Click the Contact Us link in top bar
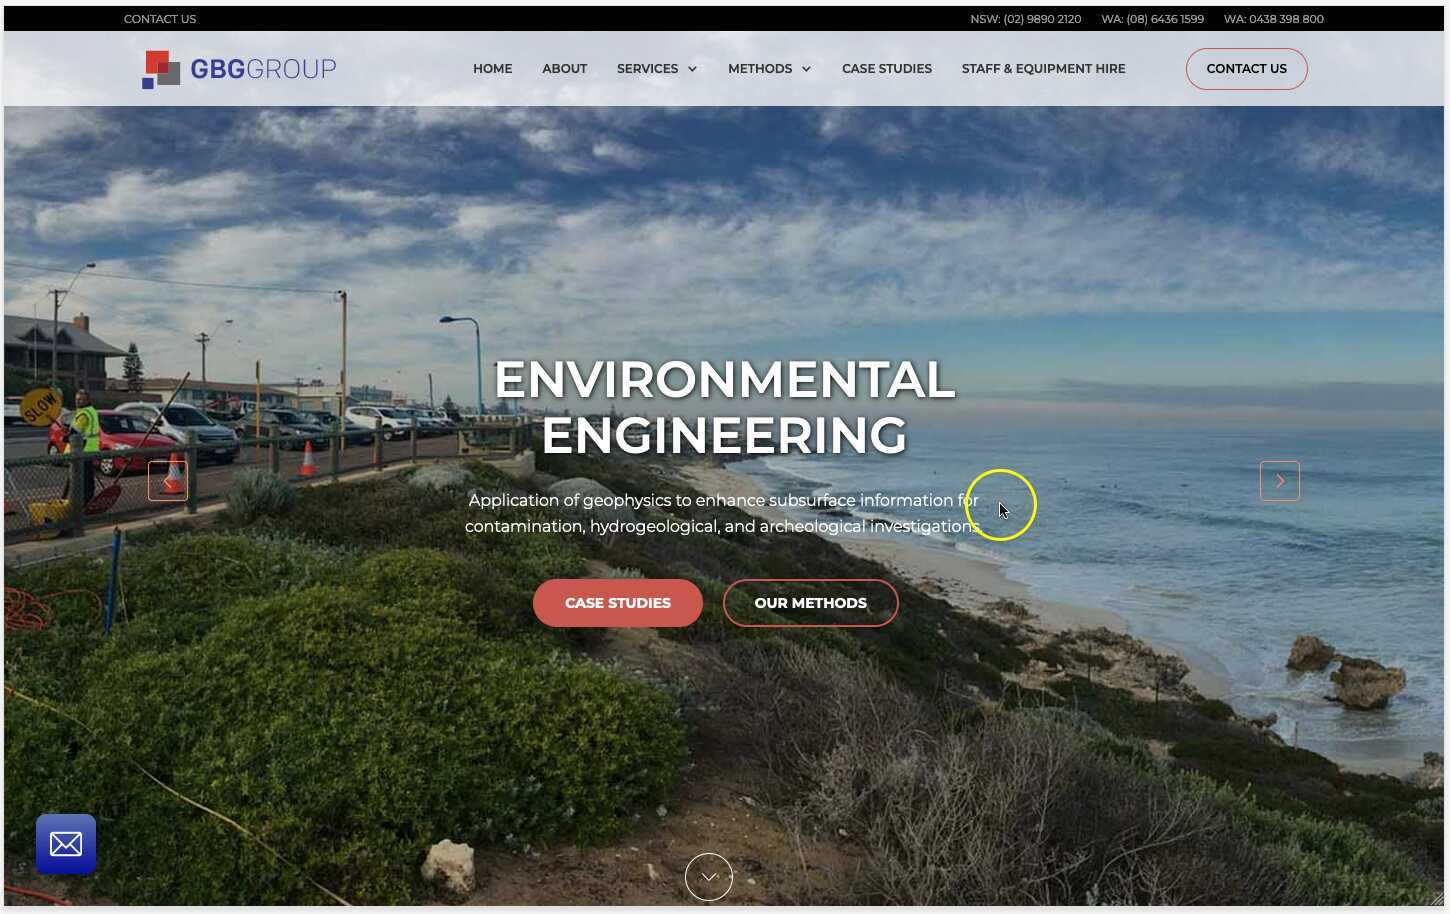 pyautogui.click(x=160, y=19)
